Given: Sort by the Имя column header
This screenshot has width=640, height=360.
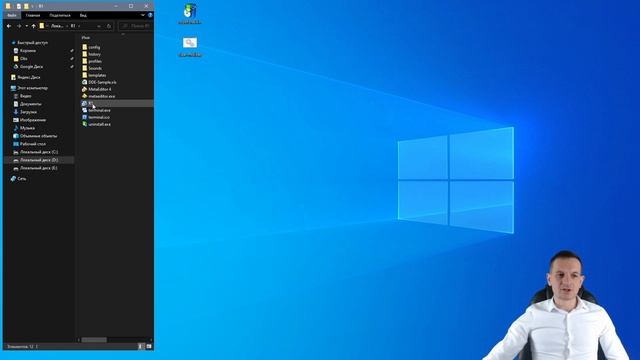Looking at the screenshot, I should 86,38.
